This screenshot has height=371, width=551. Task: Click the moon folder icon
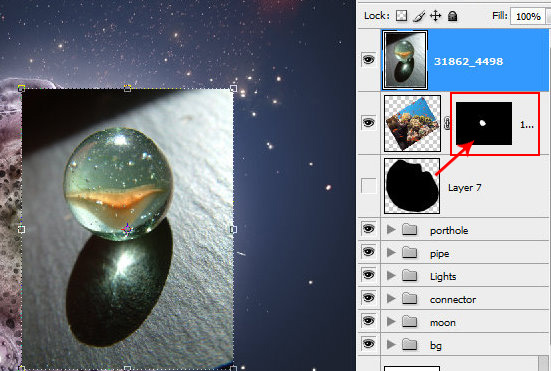[409, 321]
